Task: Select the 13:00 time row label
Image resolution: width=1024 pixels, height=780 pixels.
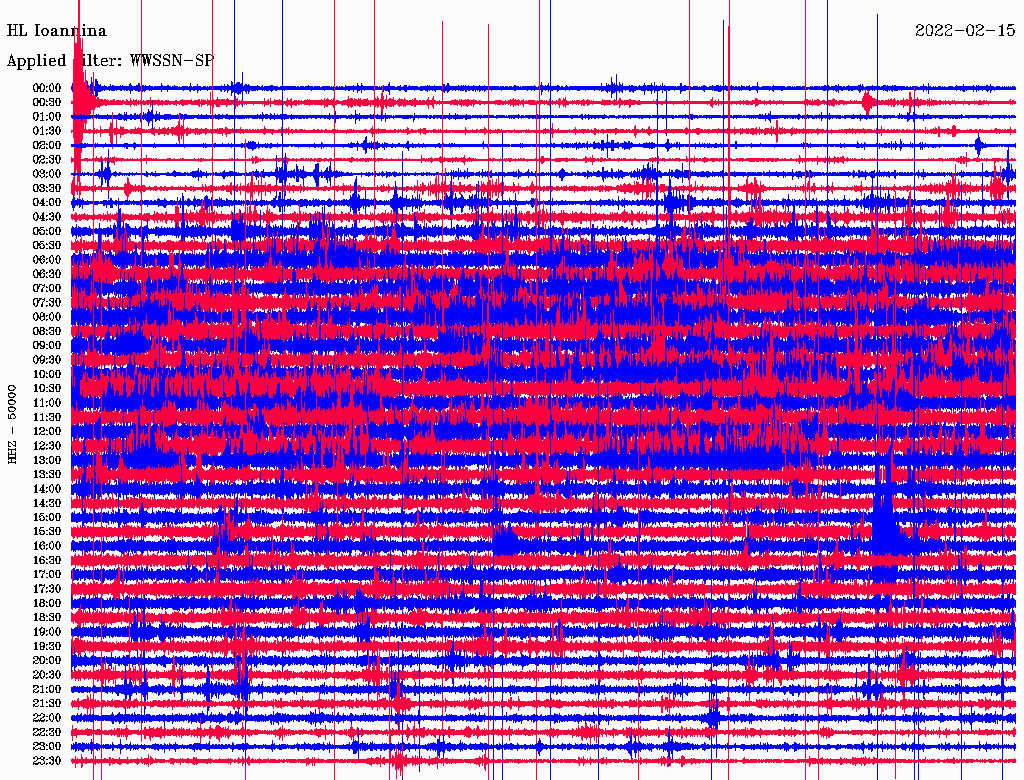Action: 47,460
